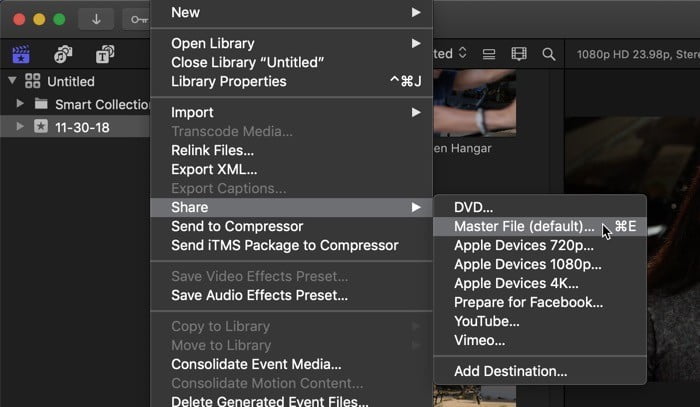The image size is (700, 407).
Task: Show the Photos and Audio sidebar
Action: point(63,54)
